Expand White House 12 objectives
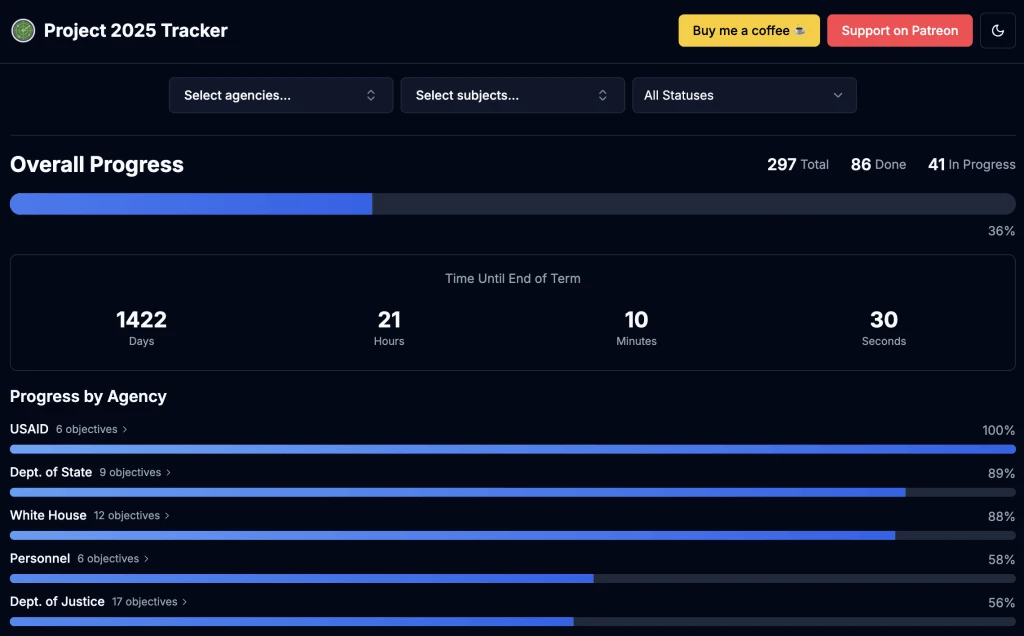Screen dimensions: 1024x636 [x=132, y=515]
